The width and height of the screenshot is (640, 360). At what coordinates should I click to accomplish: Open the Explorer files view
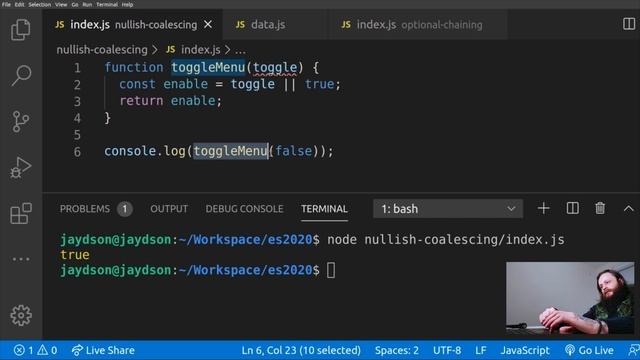point(21,29)
